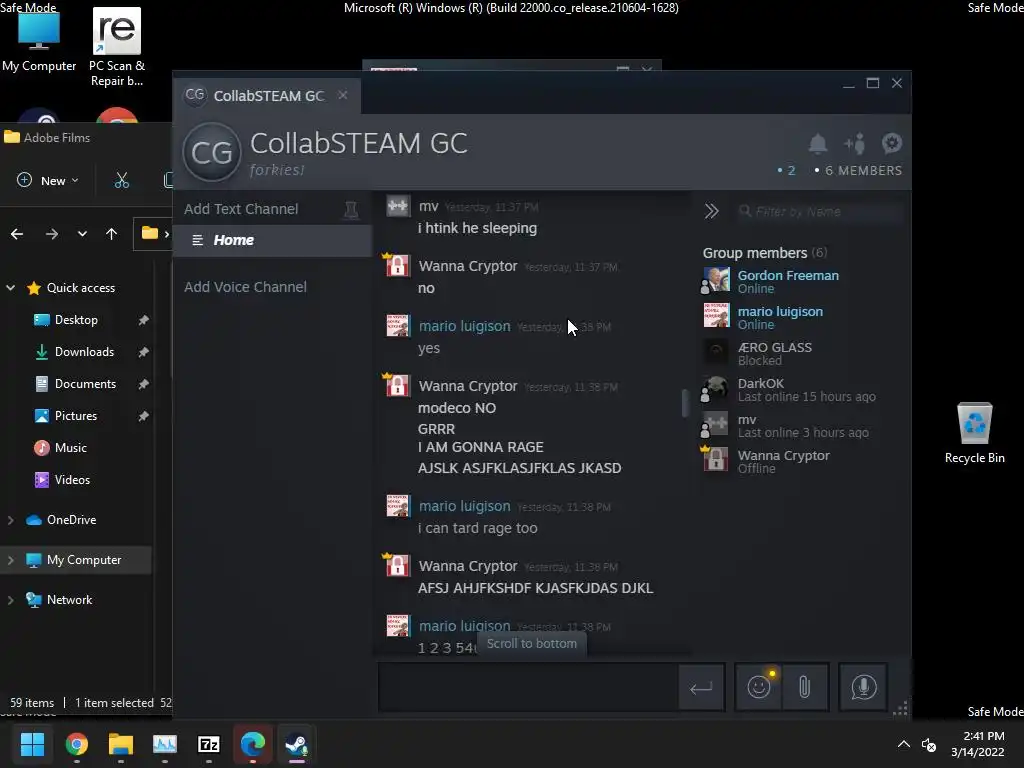This screenshot has height=768, width=1024.
Task: Collapse Quick access in File Explorer
Action: (x=10, y=287)
